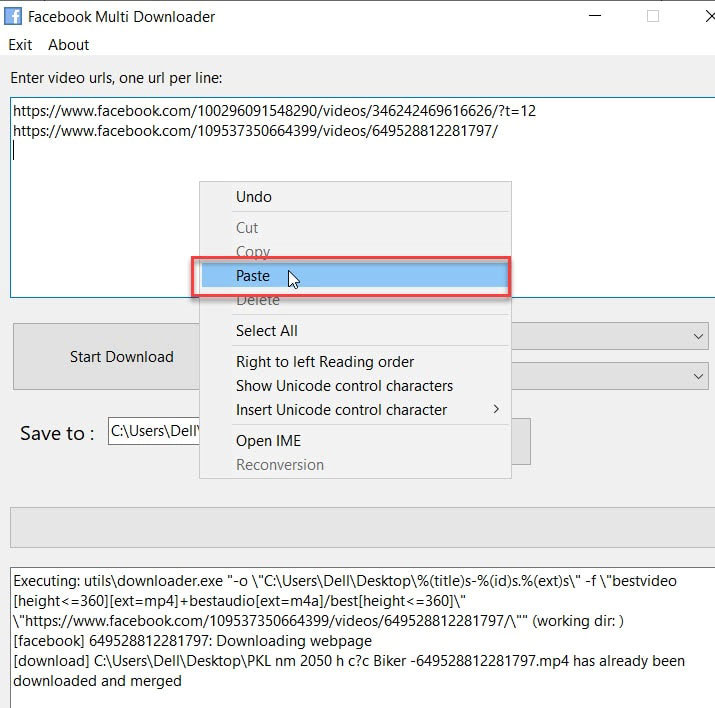Expand Insert Unicode control character submenu
Screen dimensions: 715x708
pyautogui.click(x=355, y=409)
